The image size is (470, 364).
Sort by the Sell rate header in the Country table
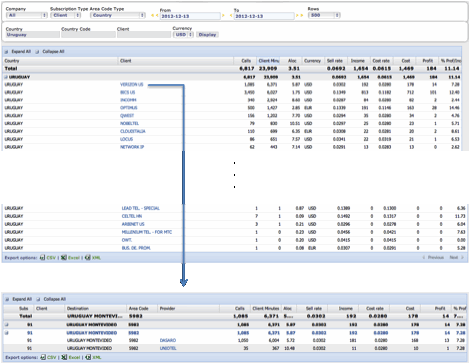click(335, 61)
